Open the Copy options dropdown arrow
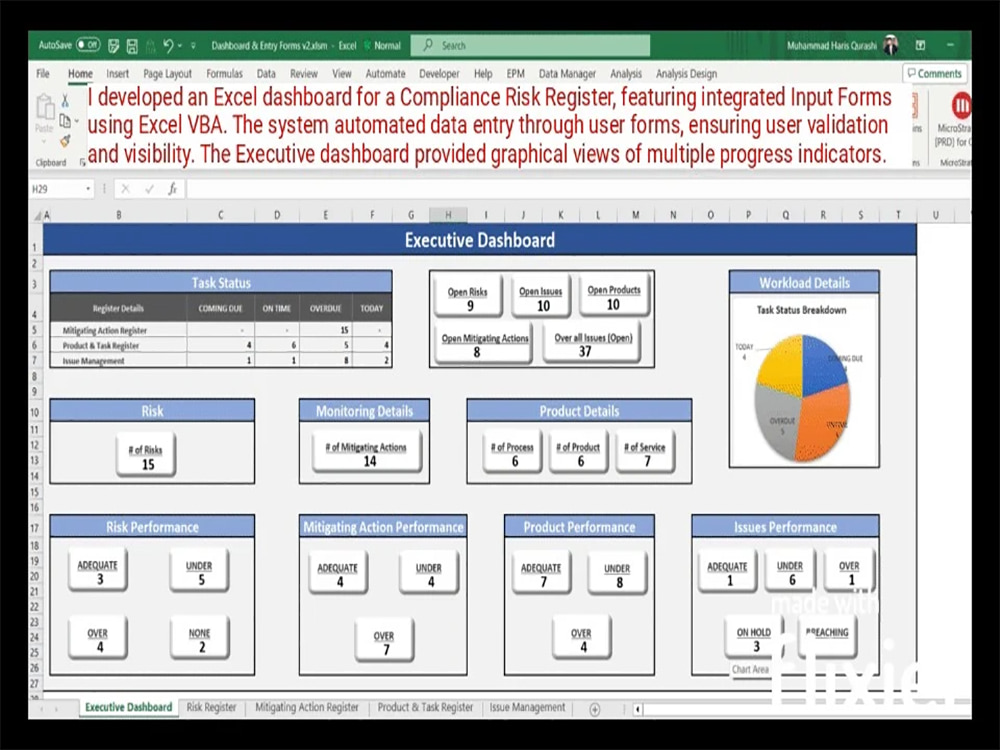The width and height of the screenshot is (1000, 750). (77, 121)
